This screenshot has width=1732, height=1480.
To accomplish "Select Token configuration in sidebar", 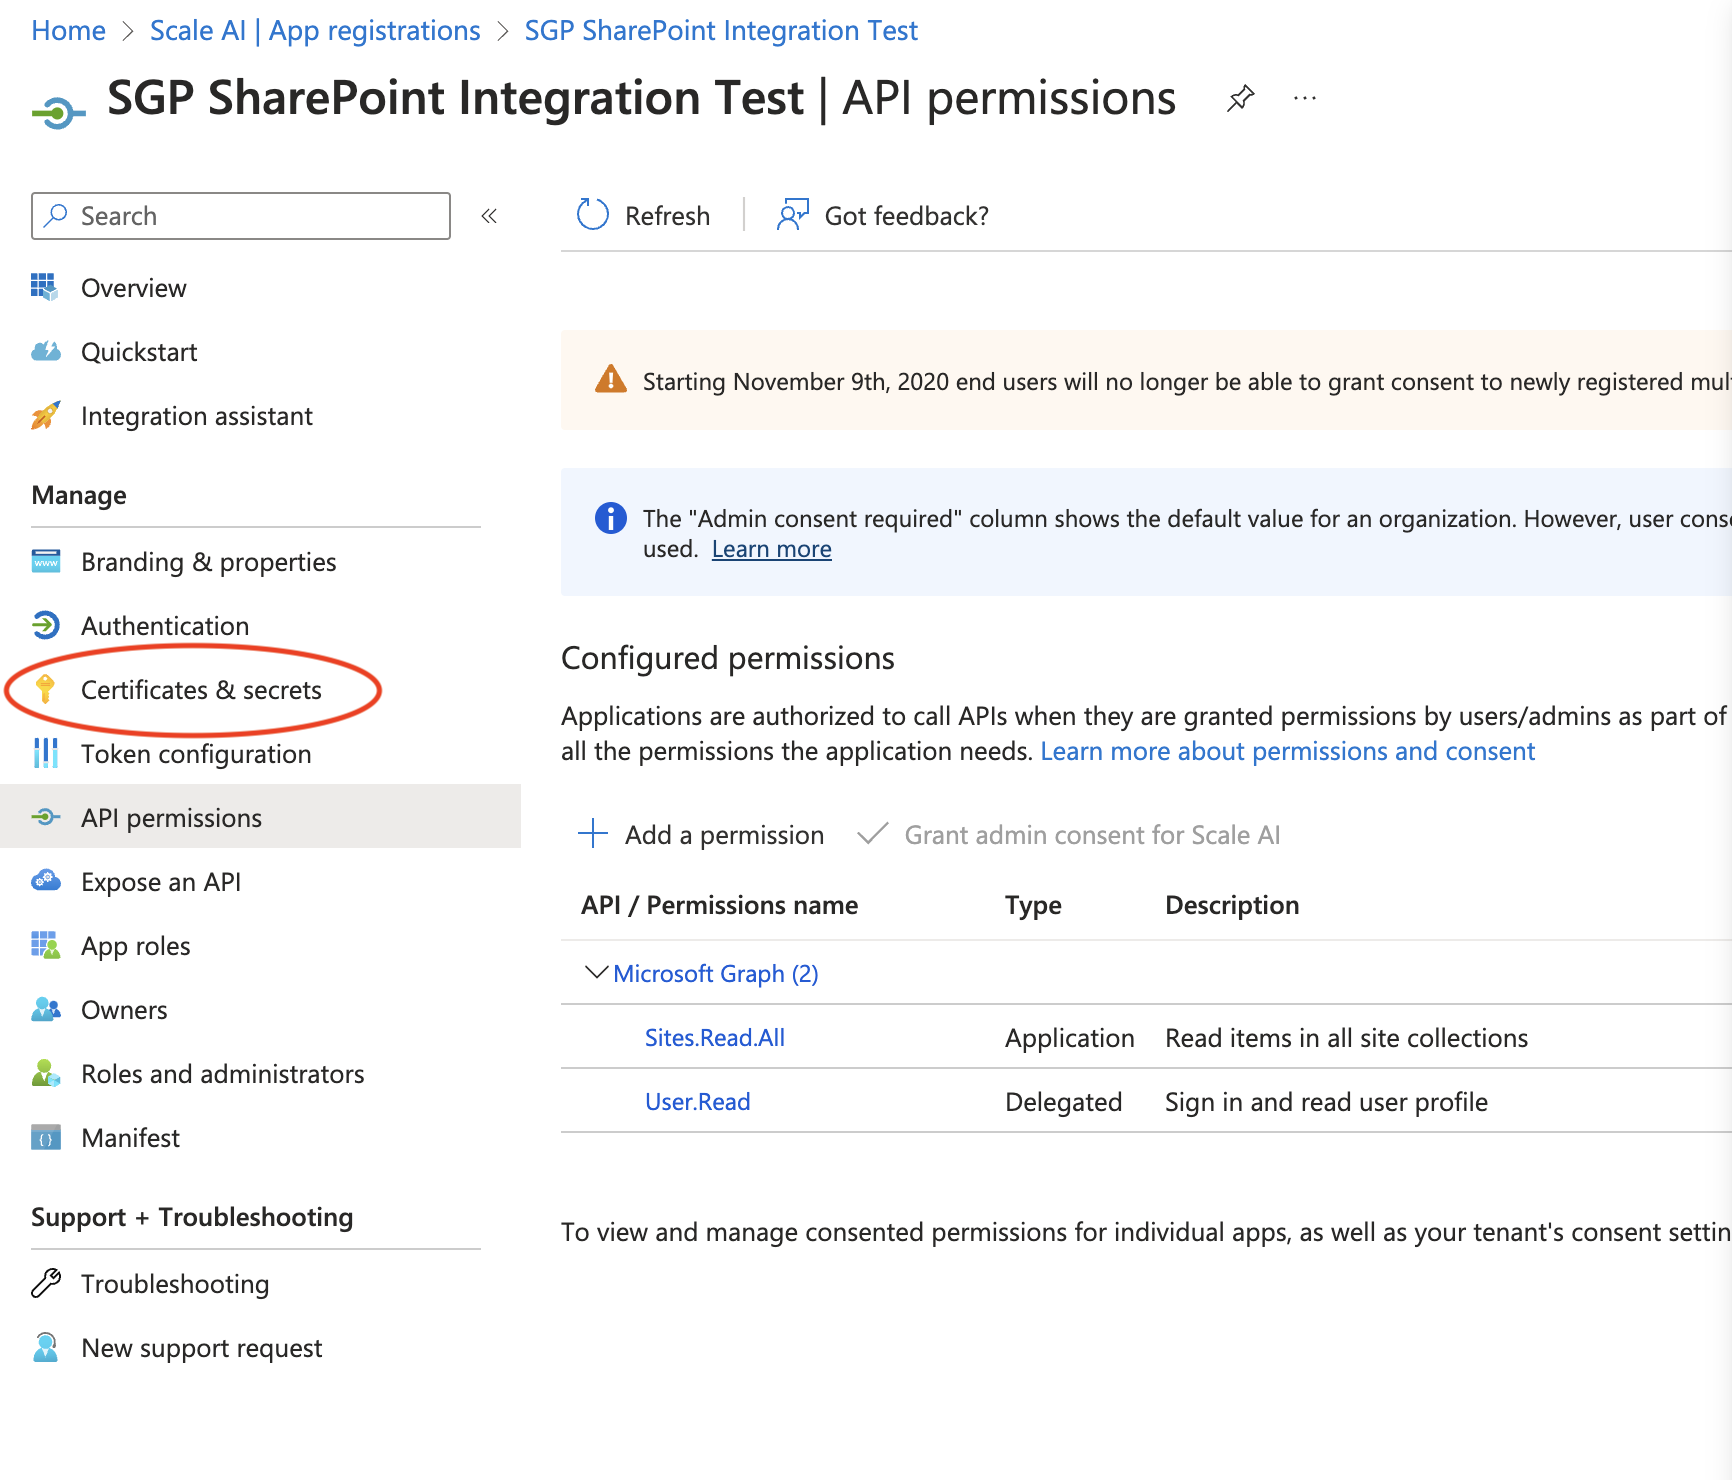I will click(196, 754).
